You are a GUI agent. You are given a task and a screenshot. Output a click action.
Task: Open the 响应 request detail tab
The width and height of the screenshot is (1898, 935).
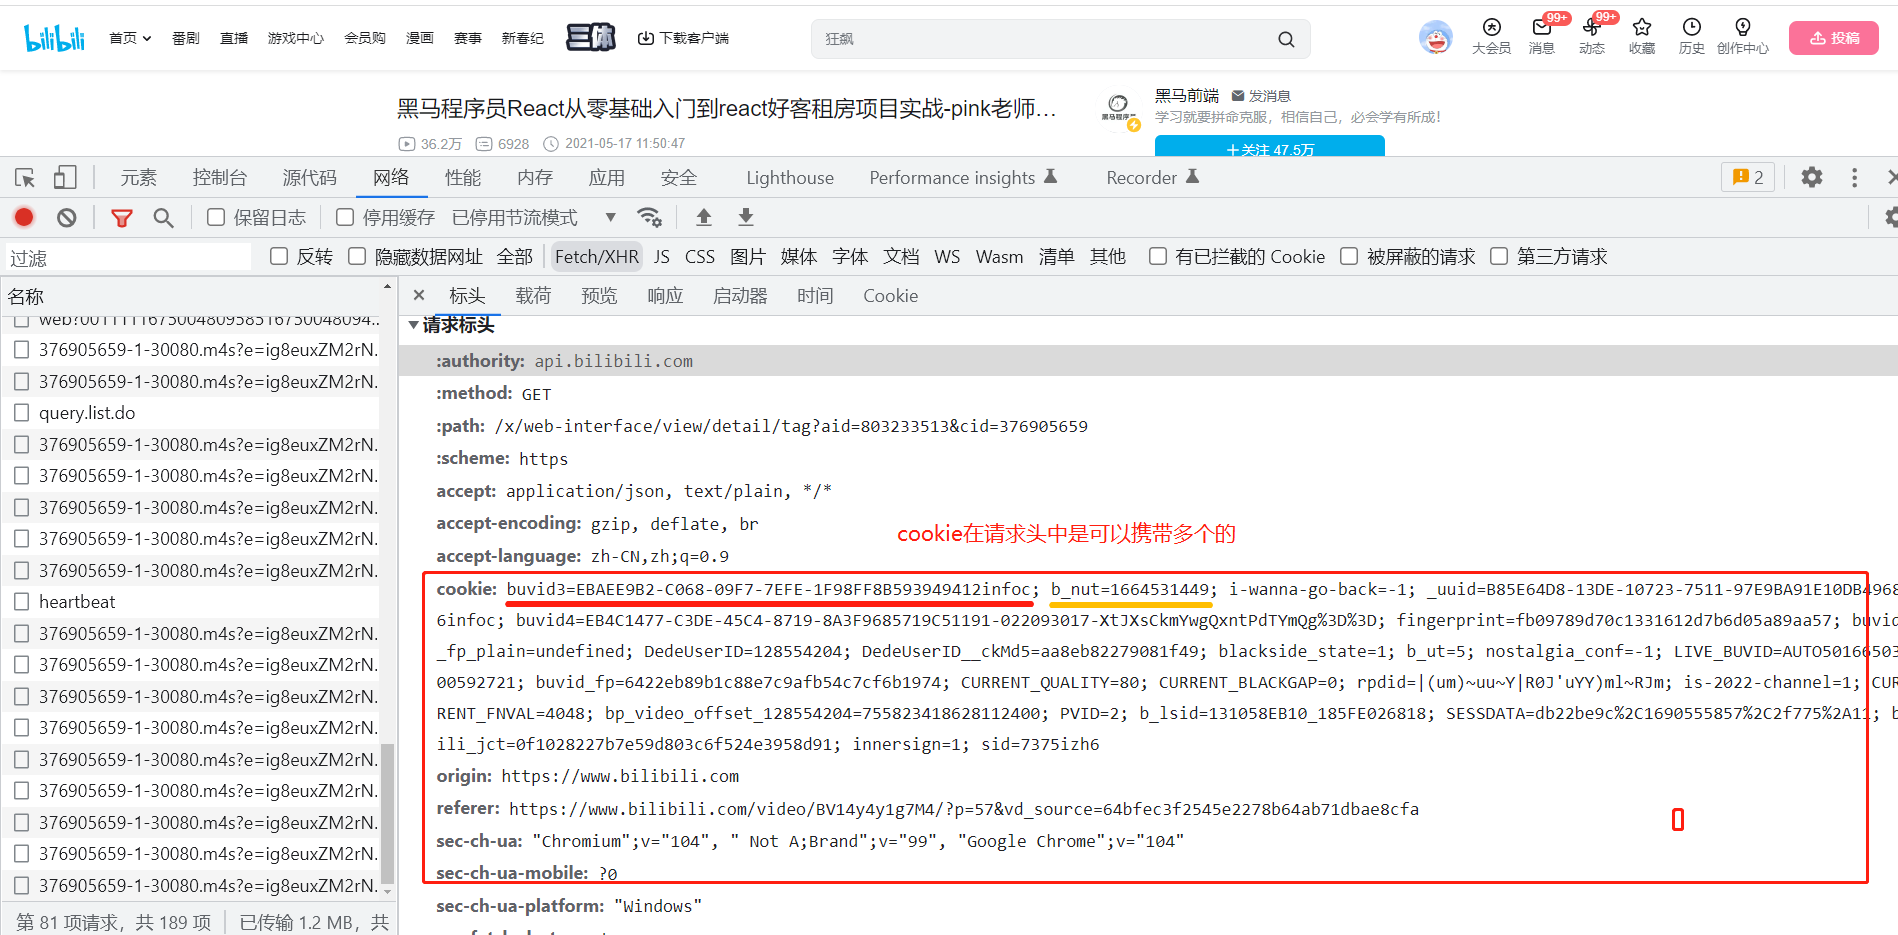click(665, 295)
